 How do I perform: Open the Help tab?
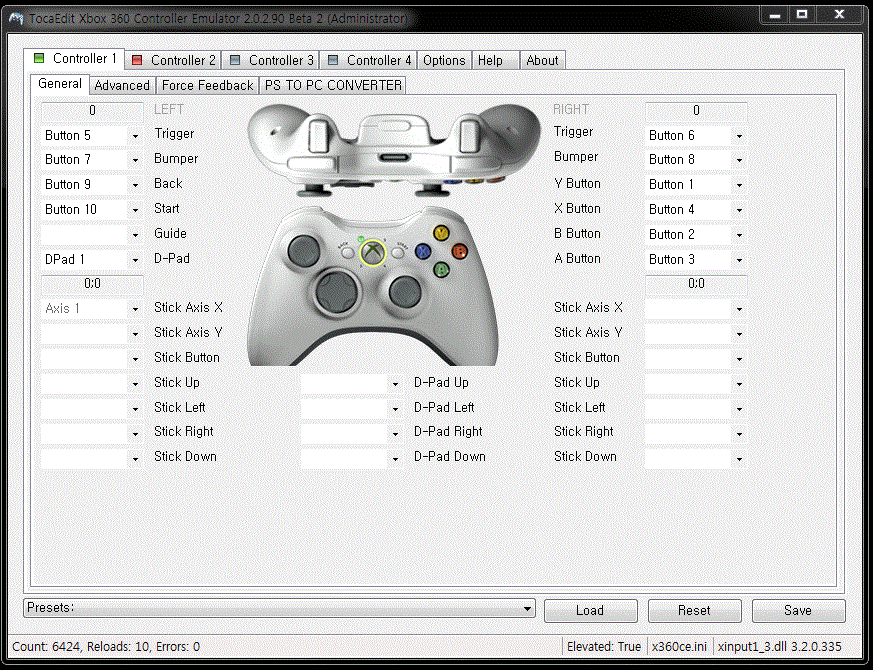(496, 60)
